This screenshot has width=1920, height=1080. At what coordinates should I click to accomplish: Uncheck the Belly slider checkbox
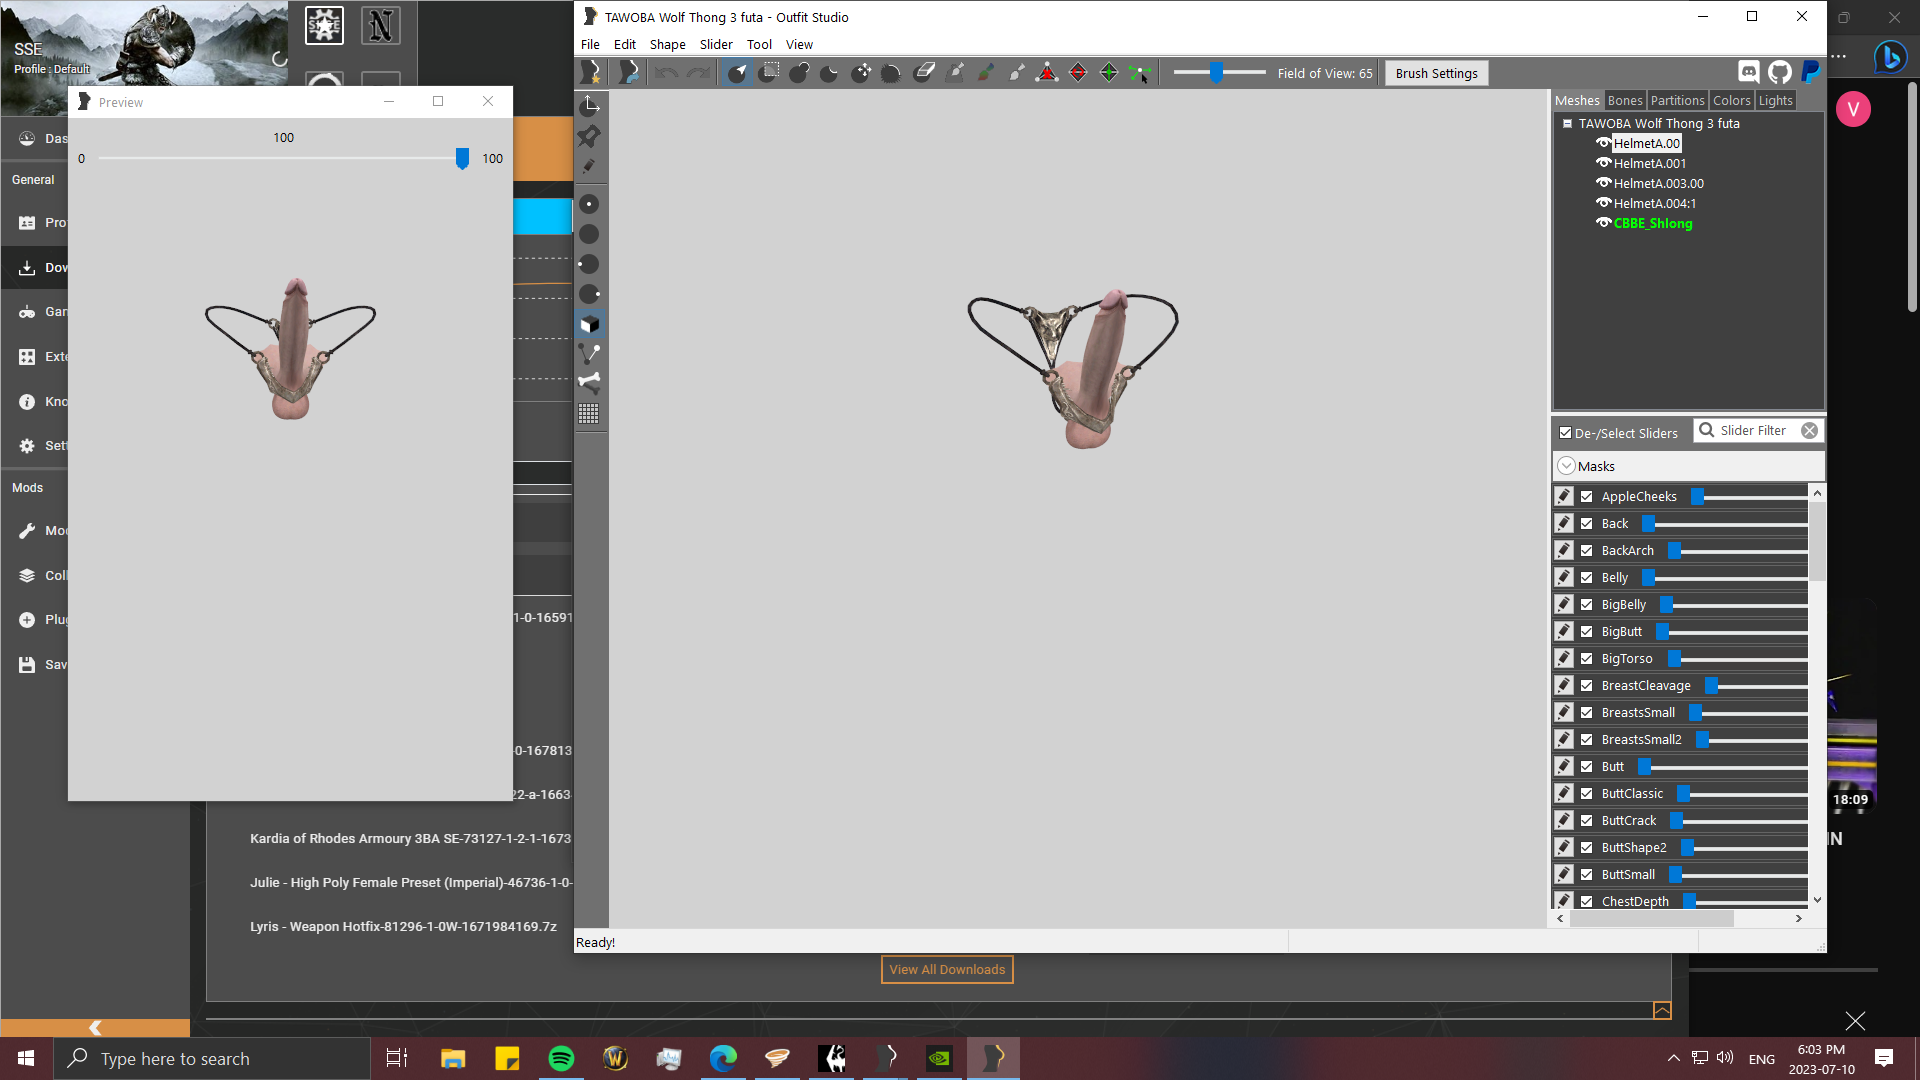coord(1587,577)
